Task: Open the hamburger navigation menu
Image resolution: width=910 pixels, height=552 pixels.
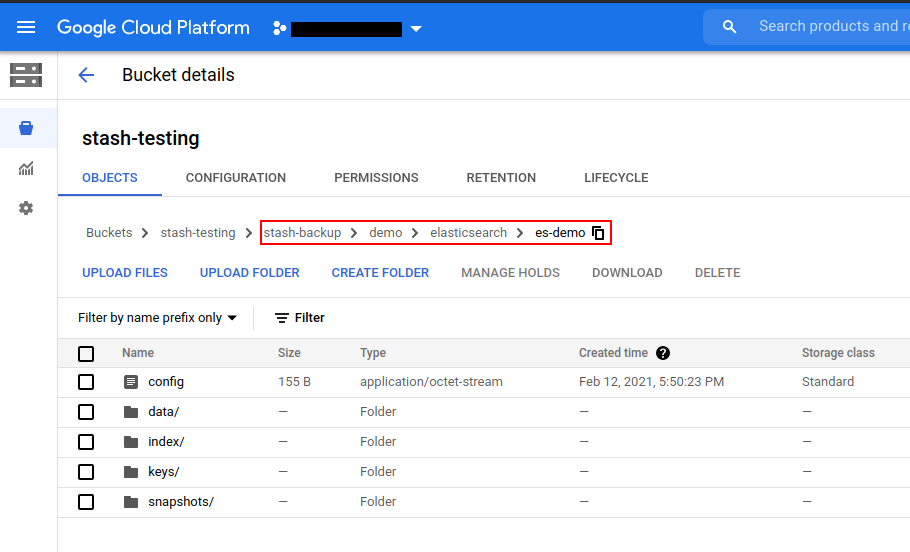Action: coord(26,27)
